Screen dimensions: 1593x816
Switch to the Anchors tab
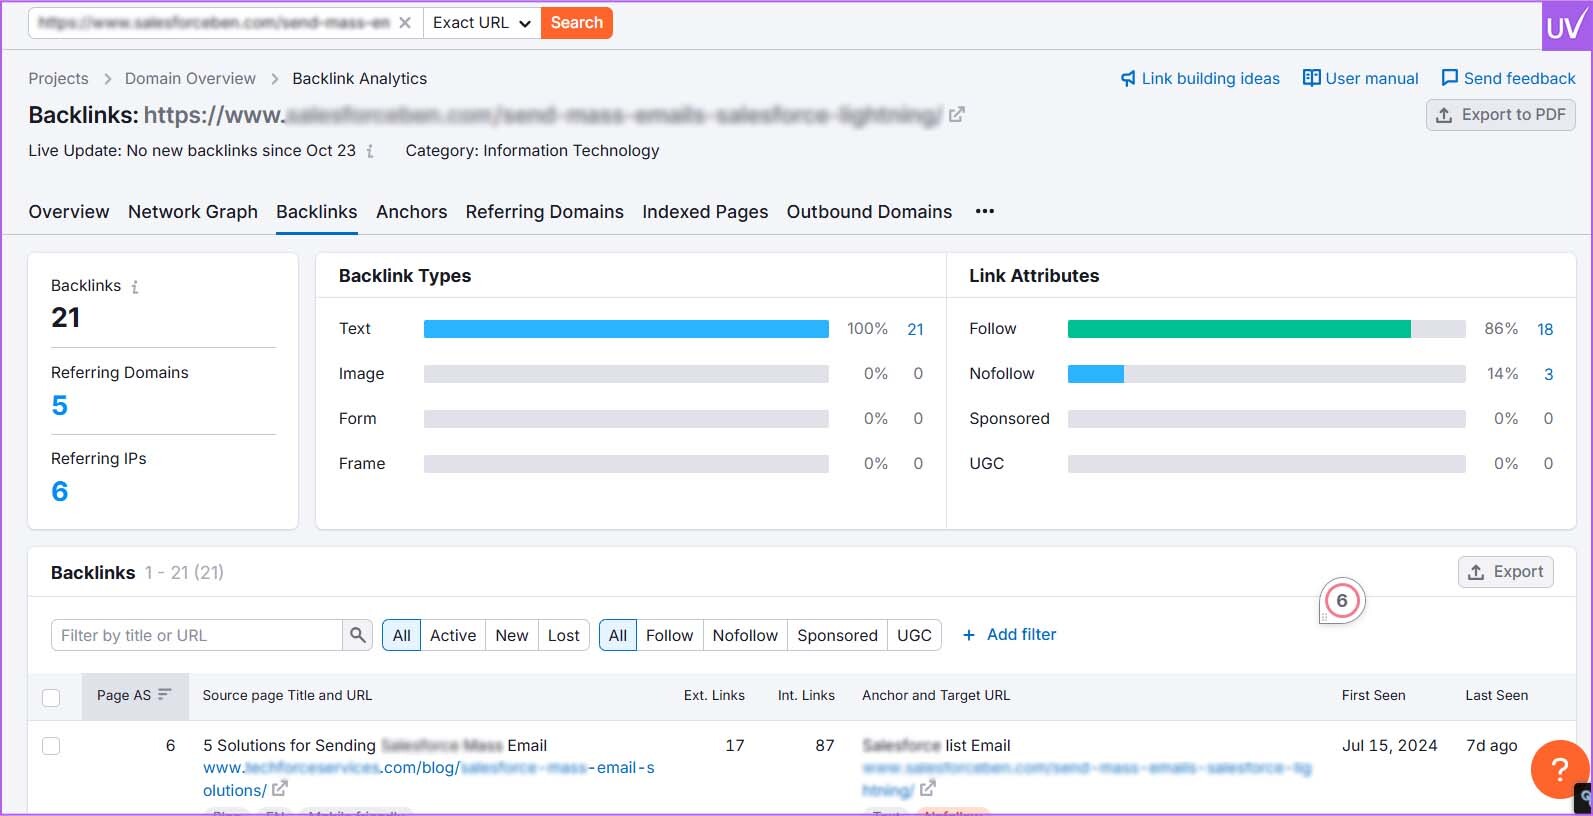tap(412, 212)
